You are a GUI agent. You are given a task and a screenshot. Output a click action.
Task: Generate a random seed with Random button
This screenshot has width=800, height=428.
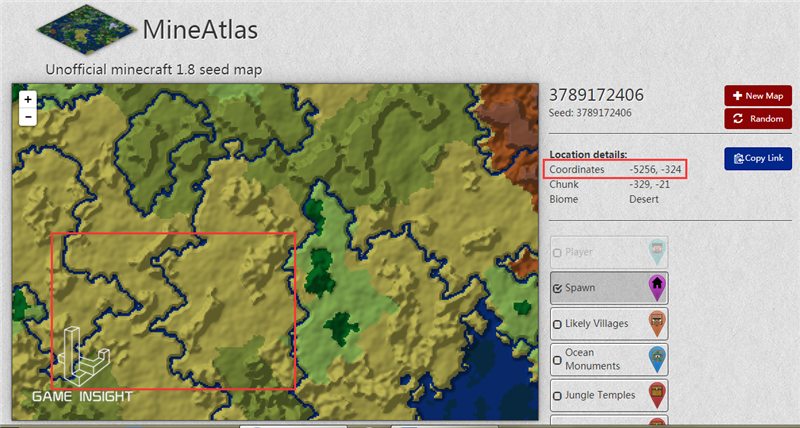point(758,119)
